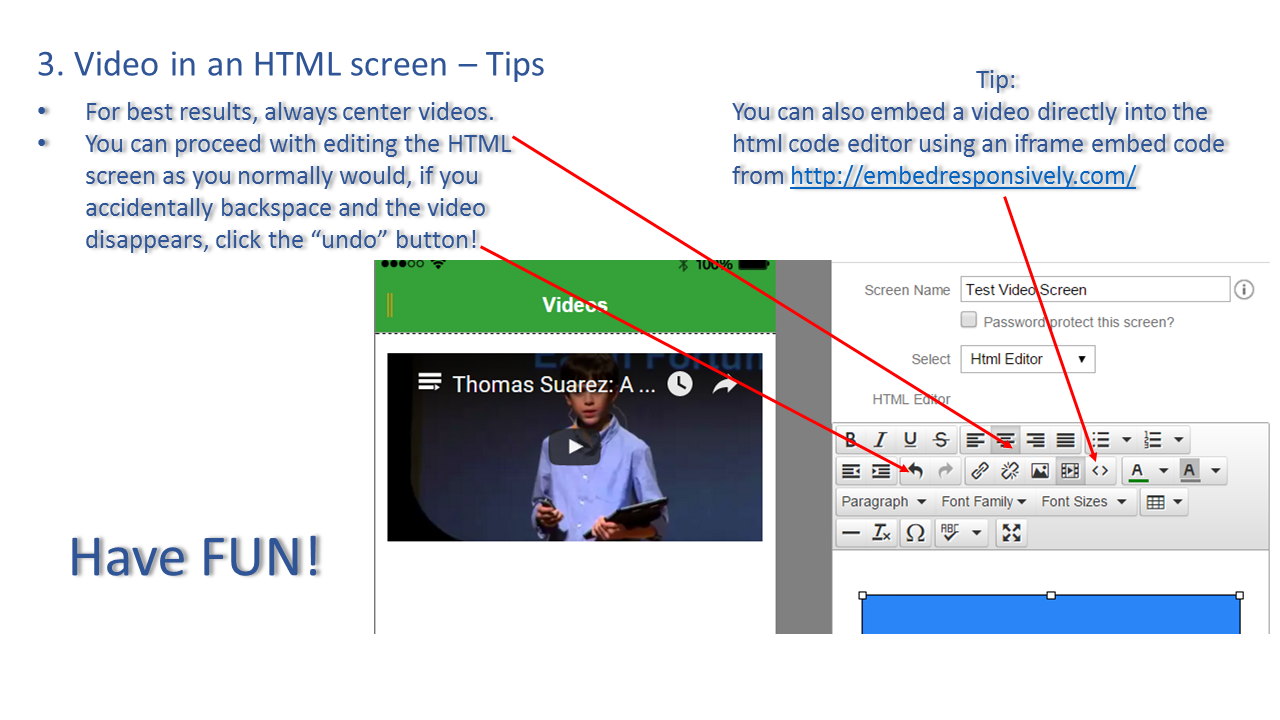
Task: Enable password protect this screen checkbox
Action: (968, 320)
